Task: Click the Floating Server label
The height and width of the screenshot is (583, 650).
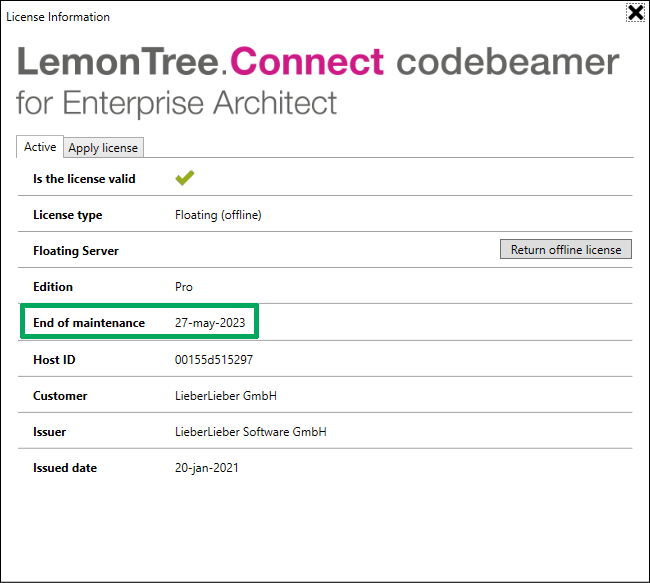Action: 76,251
